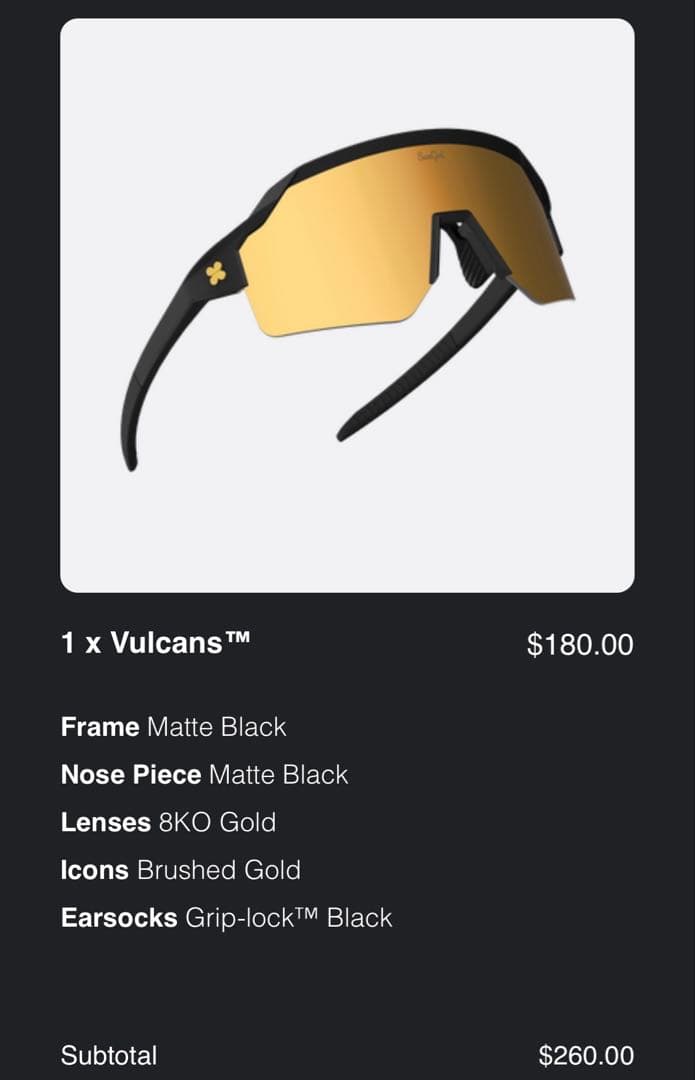The height and width of the screenshot is (1080, 695).
Task: Click the 8KO Gold lens value
Action: 217,822
